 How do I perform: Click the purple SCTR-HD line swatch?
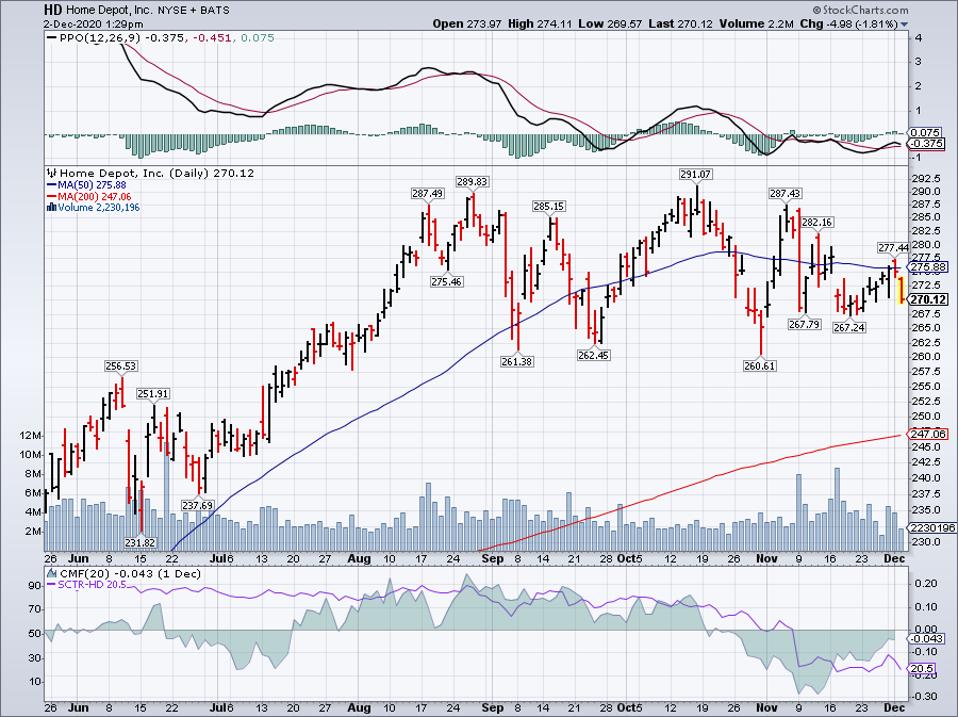click(52, 585)
